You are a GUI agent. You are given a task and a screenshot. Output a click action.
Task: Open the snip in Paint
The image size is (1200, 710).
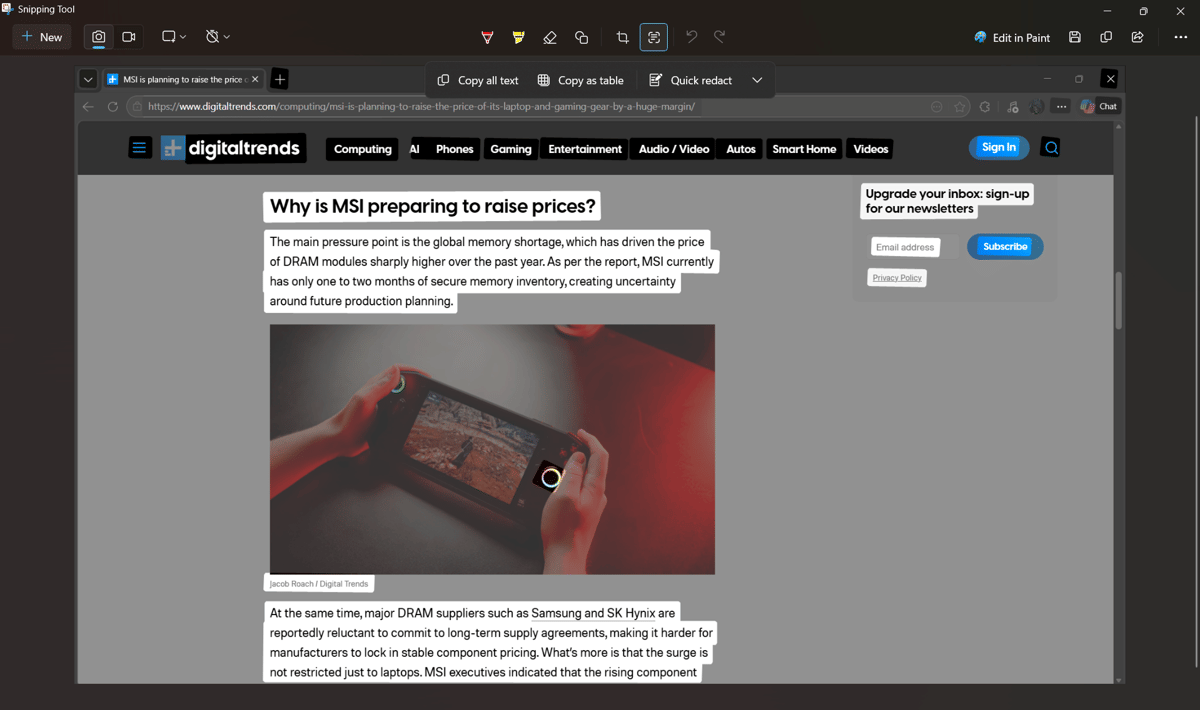[1012, 37]
